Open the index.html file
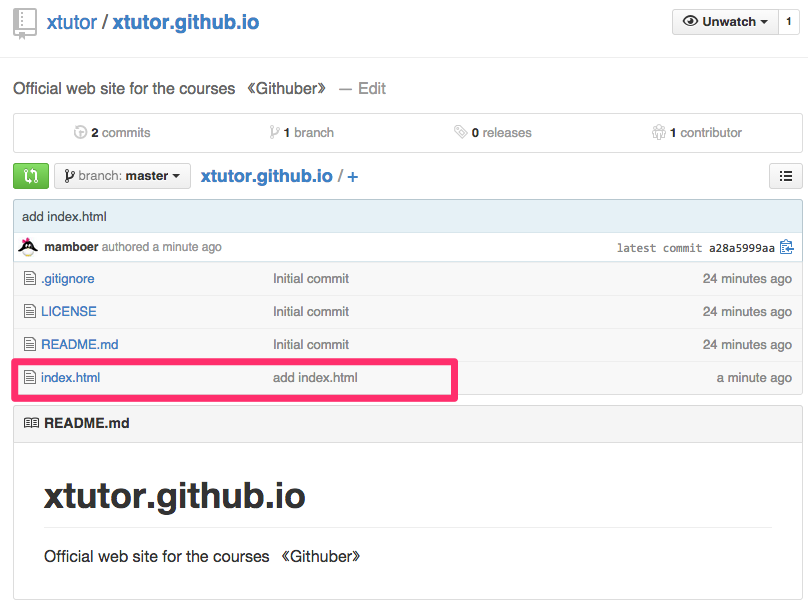Image resolution: width=808 pixels, height=601 pixels. (71, 378)
